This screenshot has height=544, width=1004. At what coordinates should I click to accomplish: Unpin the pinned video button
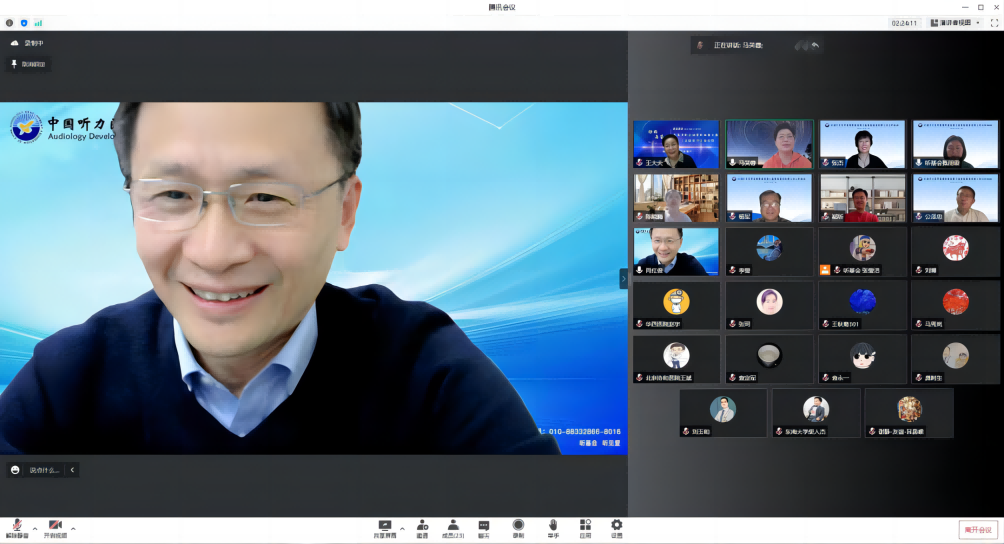pos(28,64)
